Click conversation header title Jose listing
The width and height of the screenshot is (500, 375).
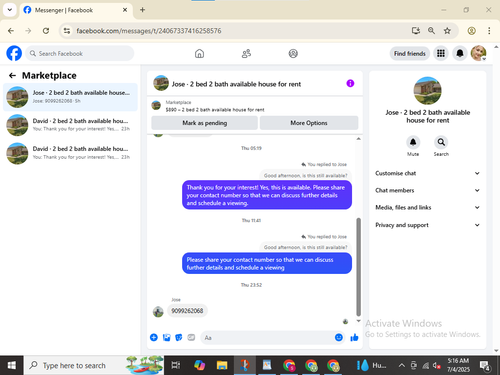tap(236, 84)
